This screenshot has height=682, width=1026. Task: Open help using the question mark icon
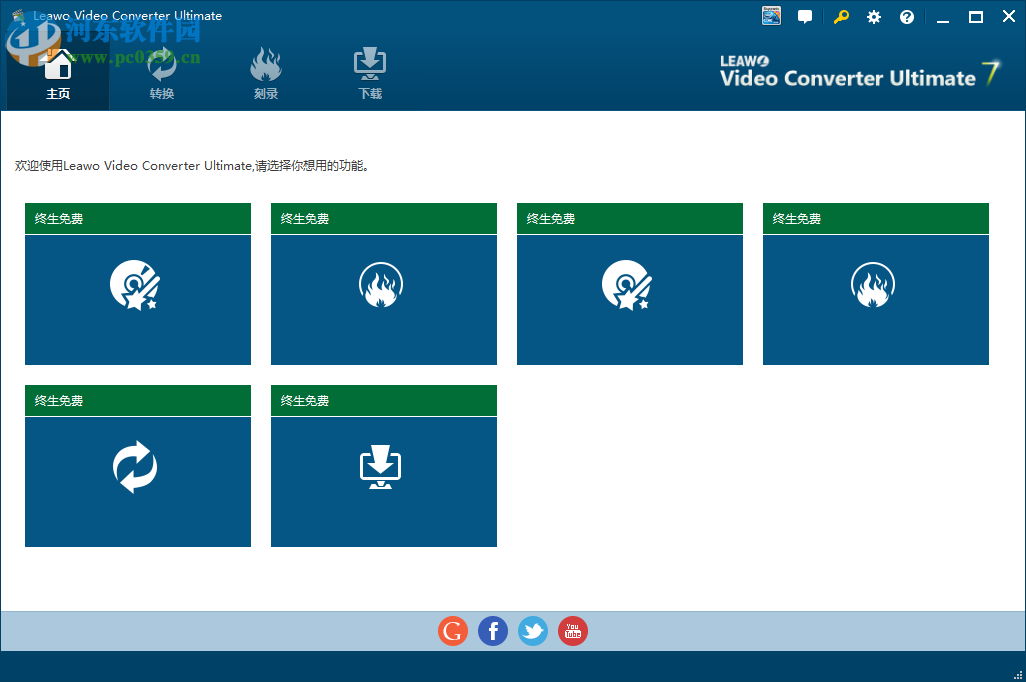pos(906,16)
